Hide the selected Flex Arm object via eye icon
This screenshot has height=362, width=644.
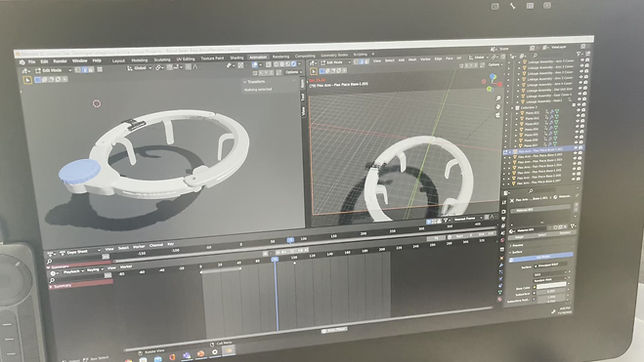pos(576,148)
